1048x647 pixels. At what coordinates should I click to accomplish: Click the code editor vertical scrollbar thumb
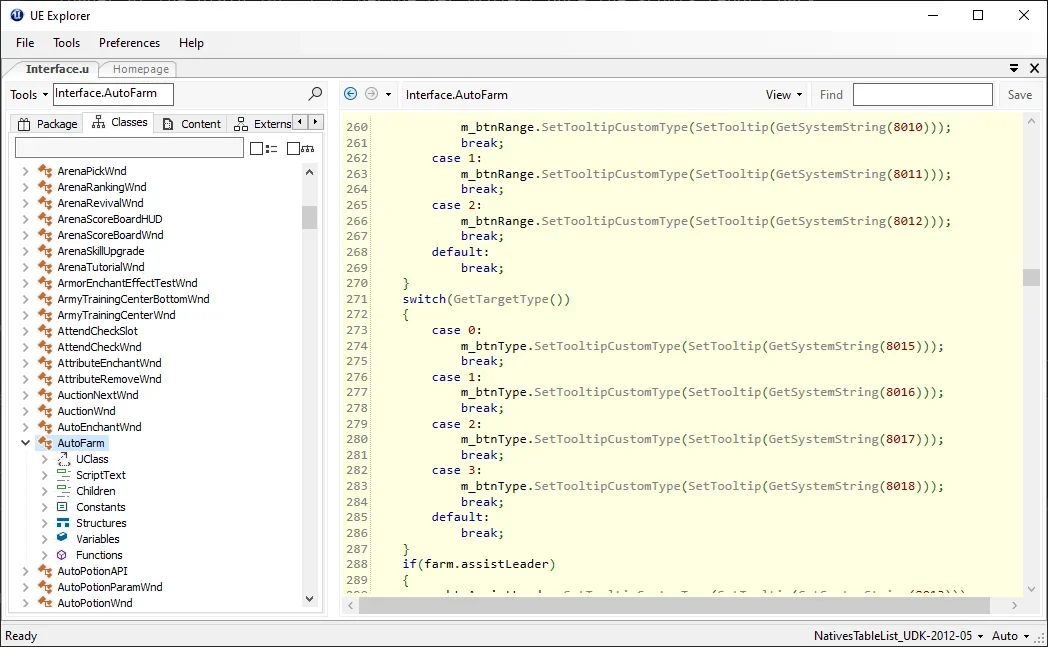[1031, 277]
